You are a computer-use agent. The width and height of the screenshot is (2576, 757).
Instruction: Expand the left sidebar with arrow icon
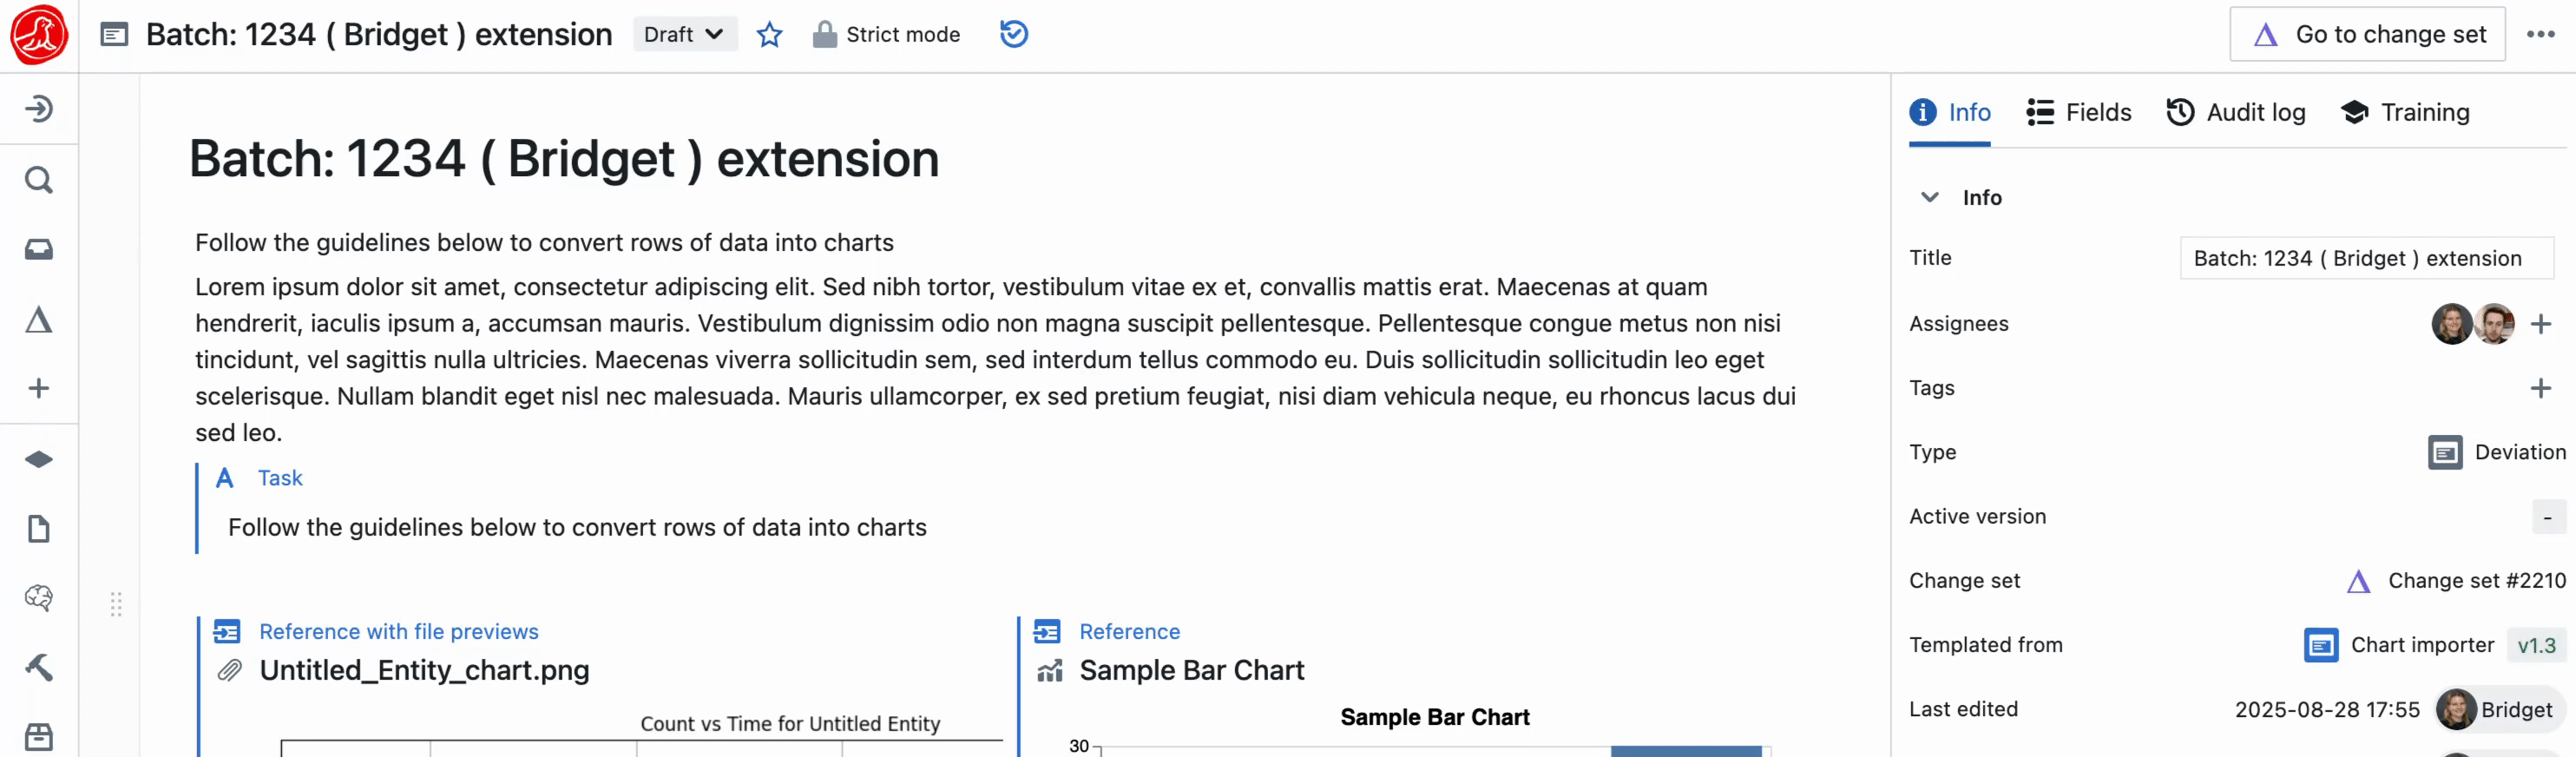point(38,108)
